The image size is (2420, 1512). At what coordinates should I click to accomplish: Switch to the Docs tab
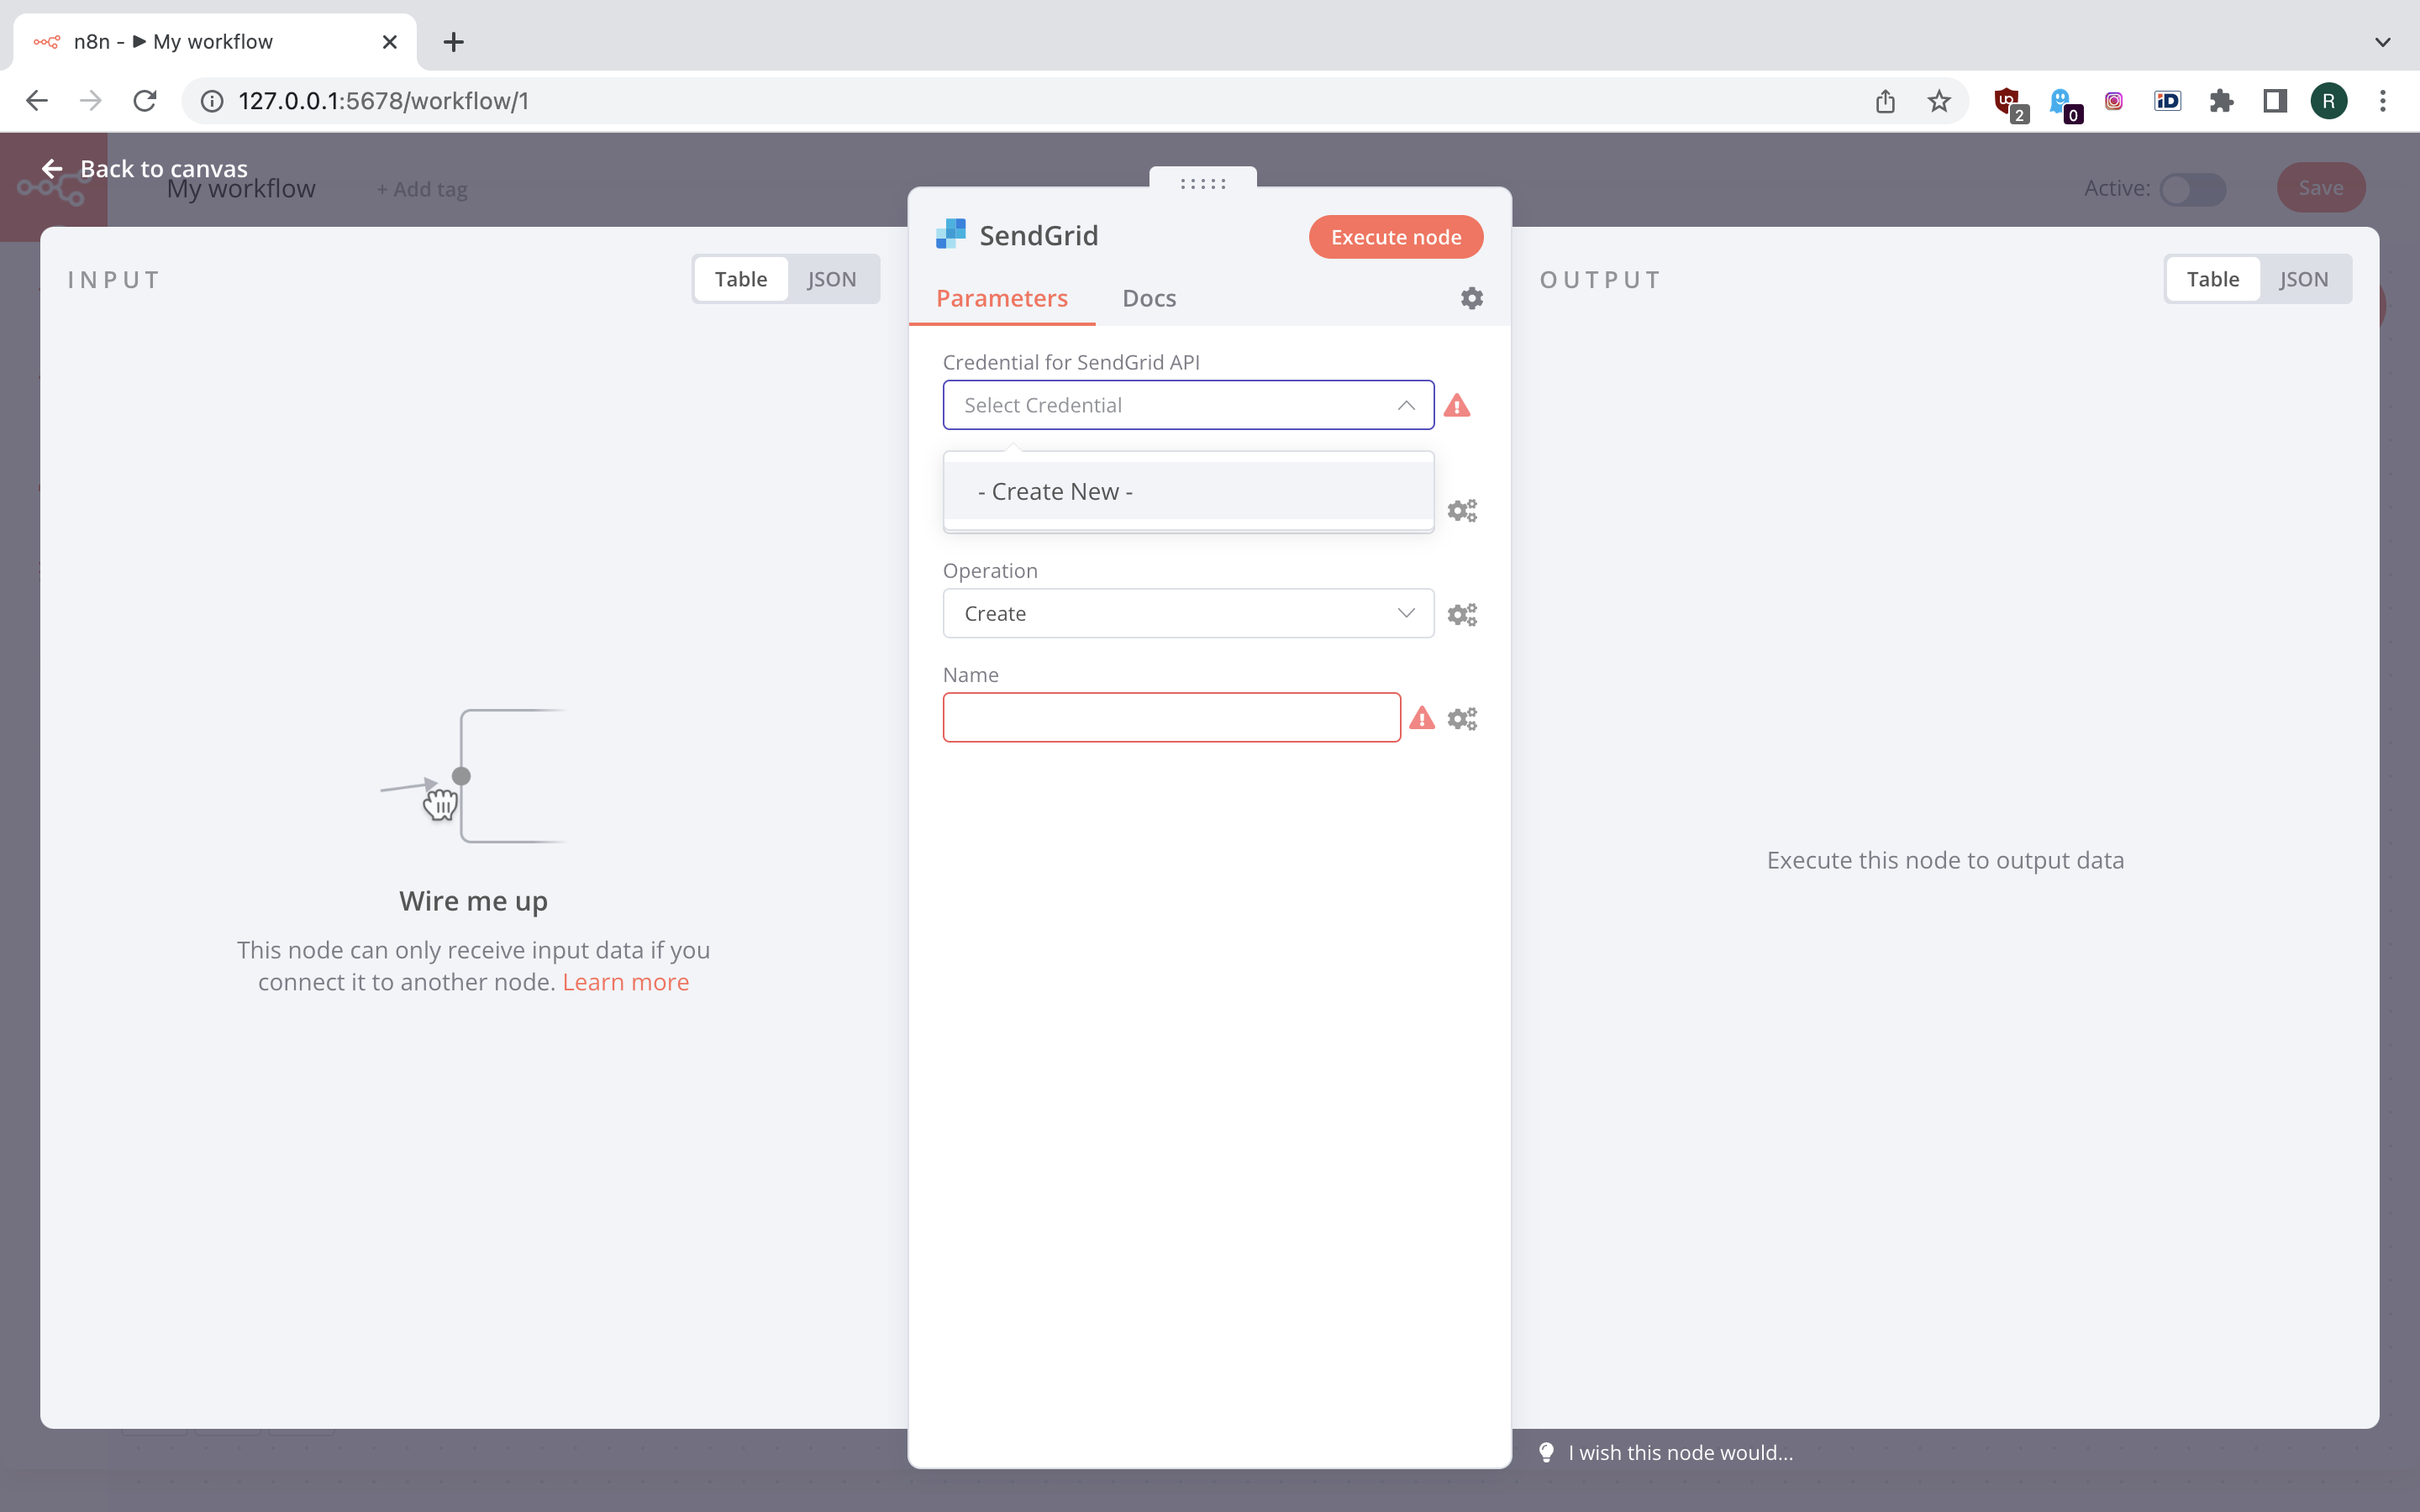click(1149, 298)
